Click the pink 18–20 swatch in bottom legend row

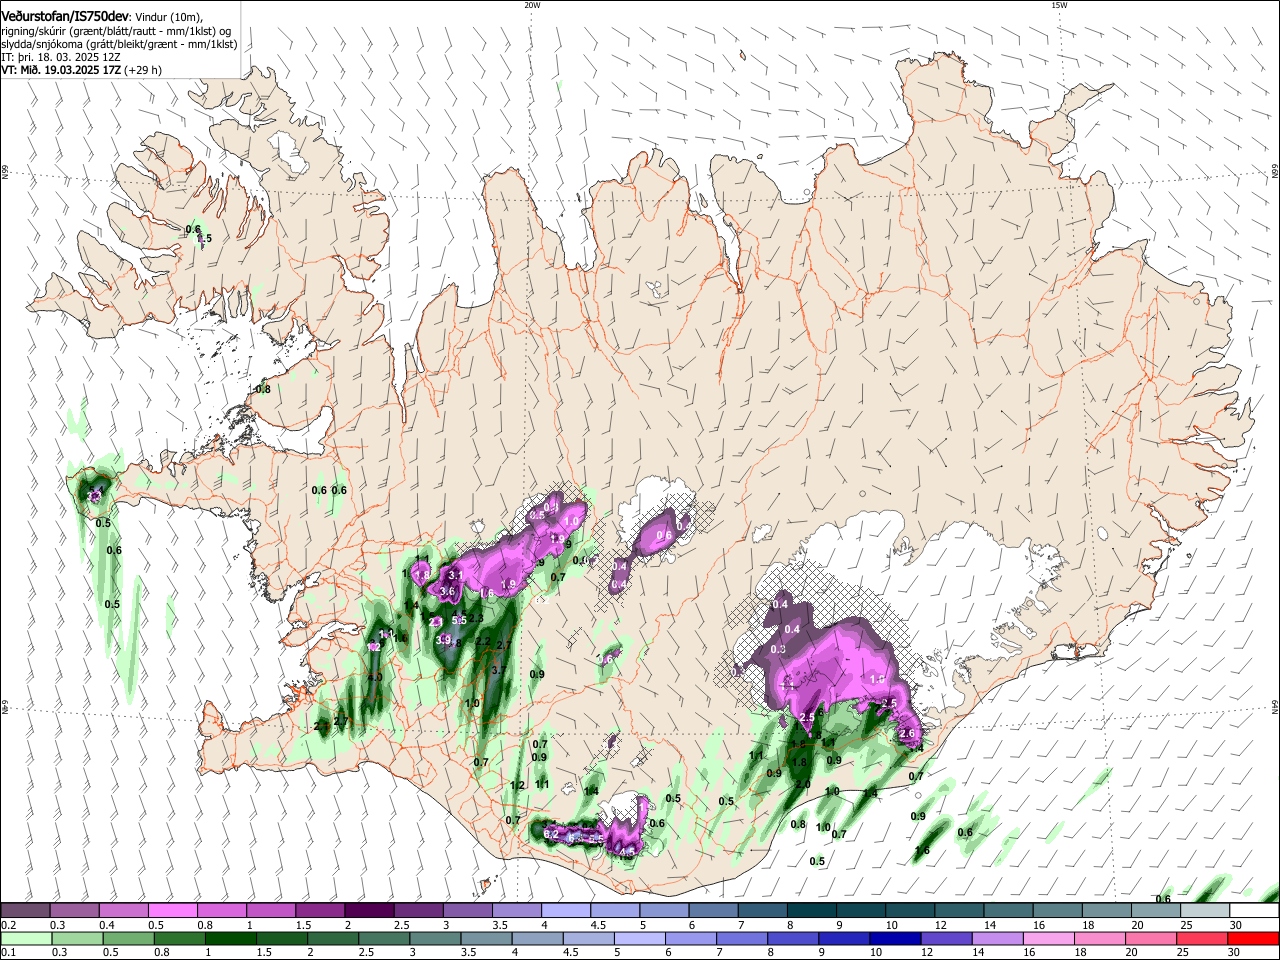tap(1099, 939)
